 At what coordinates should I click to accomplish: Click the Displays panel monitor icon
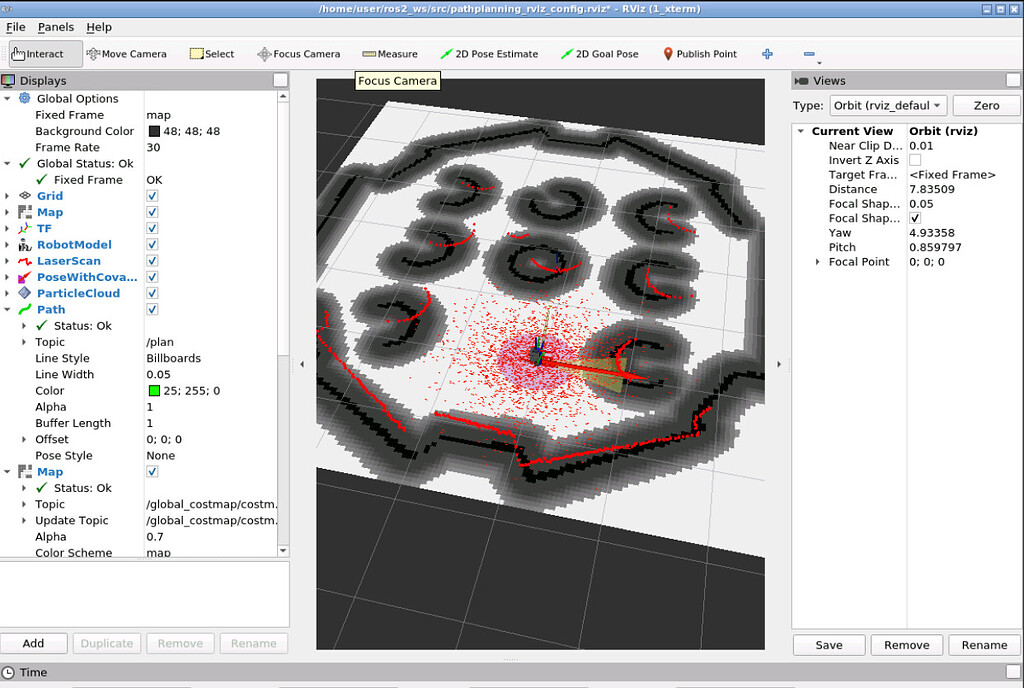click(8, 81)
